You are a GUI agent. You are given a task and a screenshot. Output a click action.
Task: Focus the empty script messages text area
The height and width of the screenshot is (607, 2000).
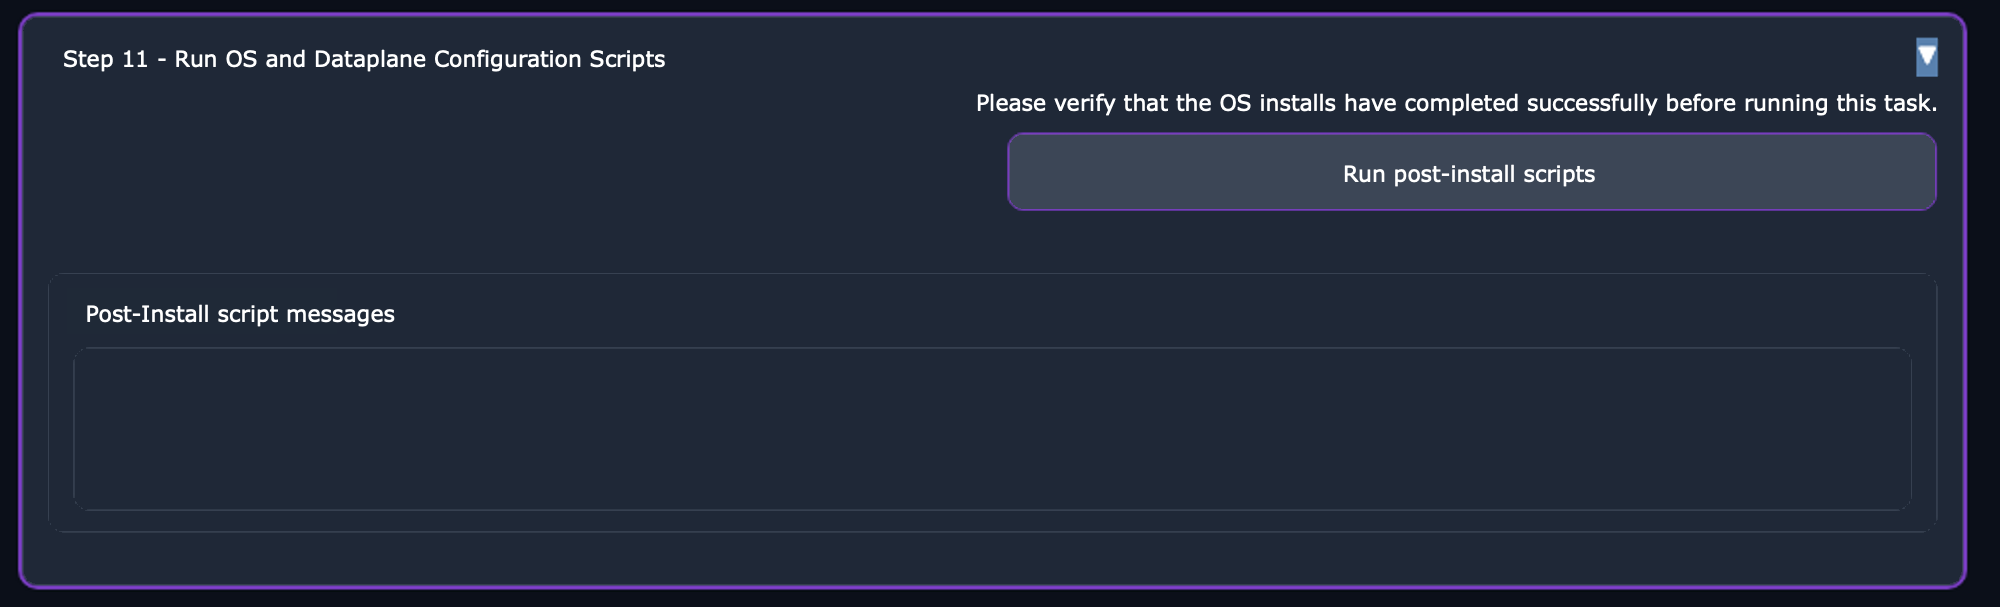pos(992,429)
